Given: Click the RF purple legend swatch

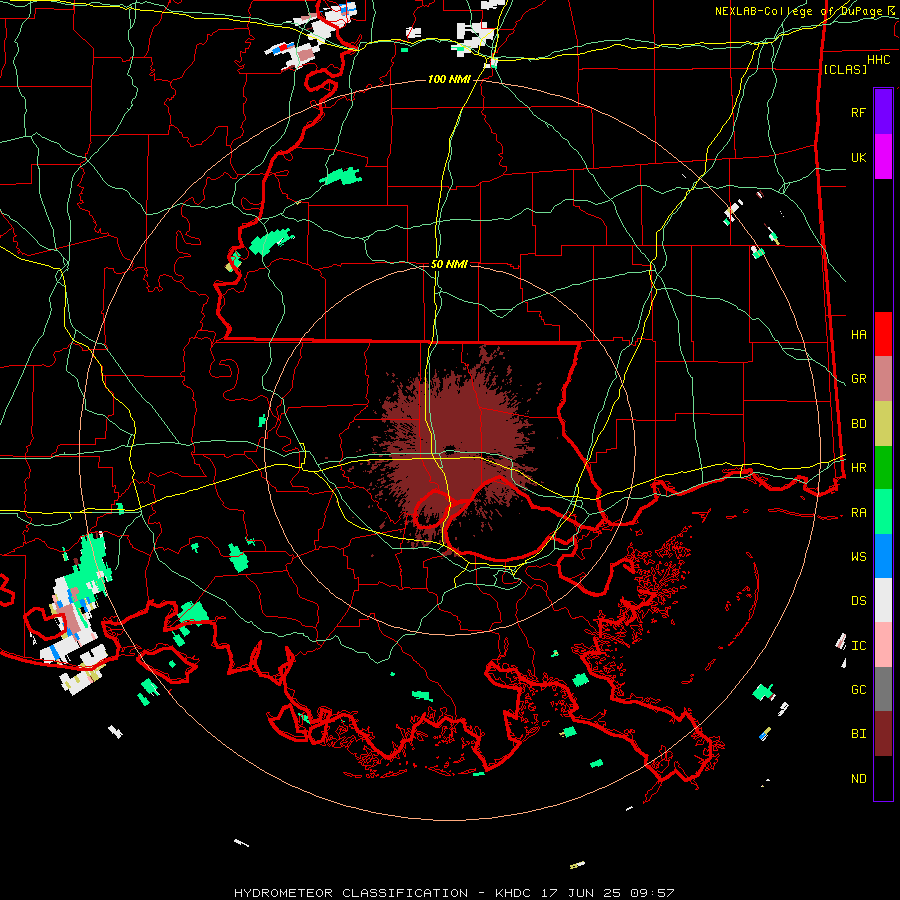Looking at the screenshot, I should click(x=883, y=112).
